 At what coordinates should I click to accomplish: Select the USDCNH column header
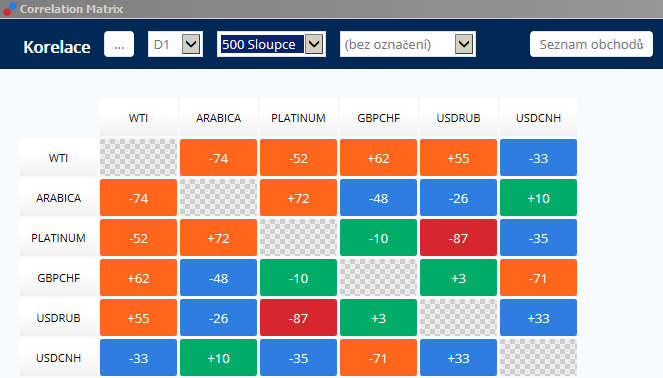click(x=538, y=118)
